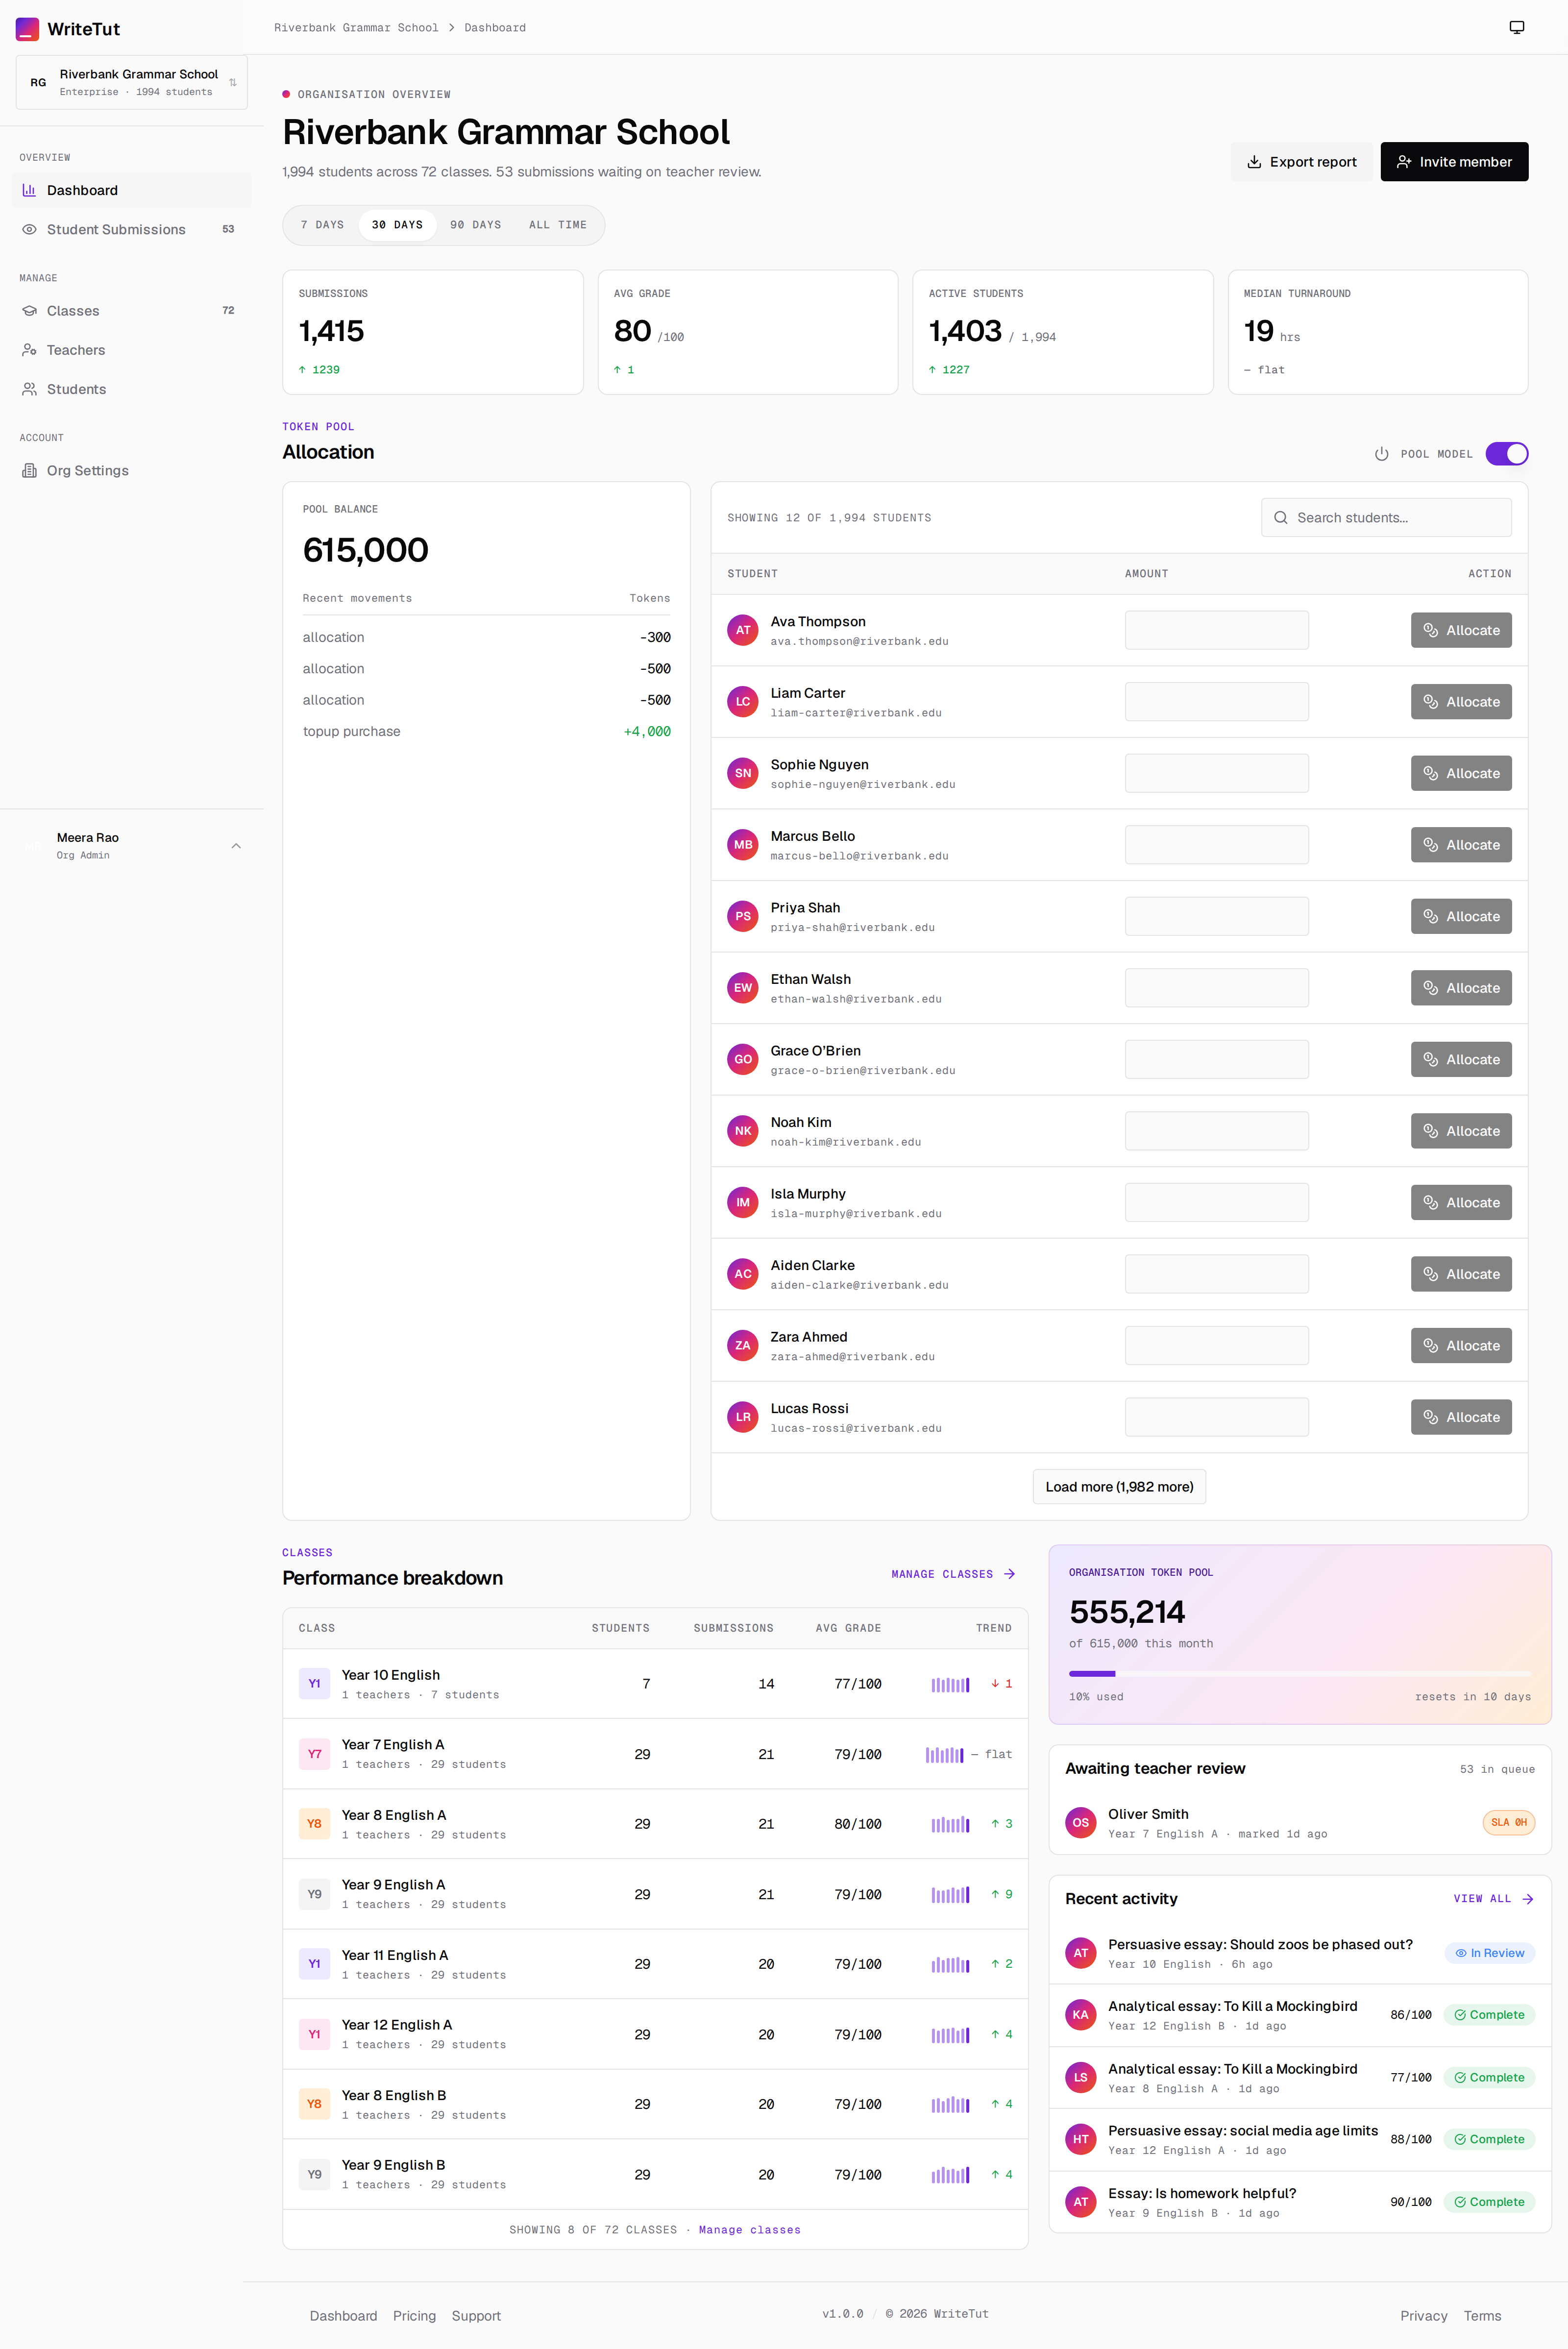Open Org Settings in sidebar
This screenshot has height=2349, width=1568.
pos(132,470)
